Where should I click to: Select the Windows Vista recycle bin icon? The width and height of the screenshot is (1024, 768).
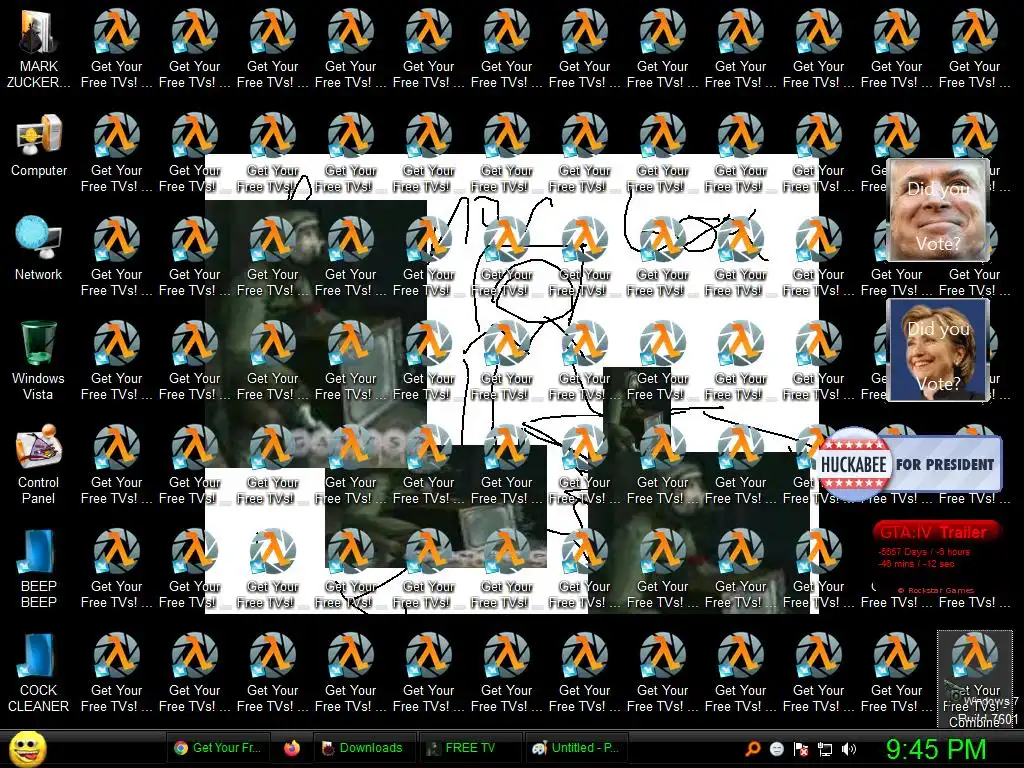[39, 360]
